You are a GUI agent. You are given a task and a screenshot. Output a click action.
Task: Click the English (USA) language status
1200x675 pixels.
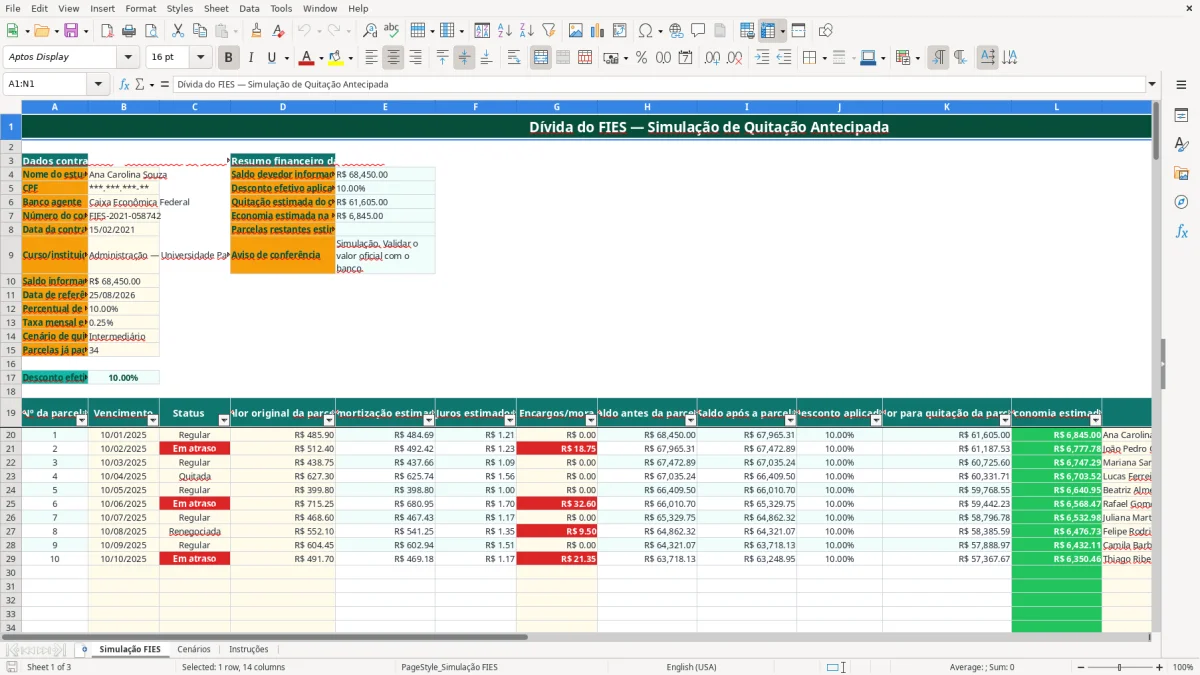(692, 667)
